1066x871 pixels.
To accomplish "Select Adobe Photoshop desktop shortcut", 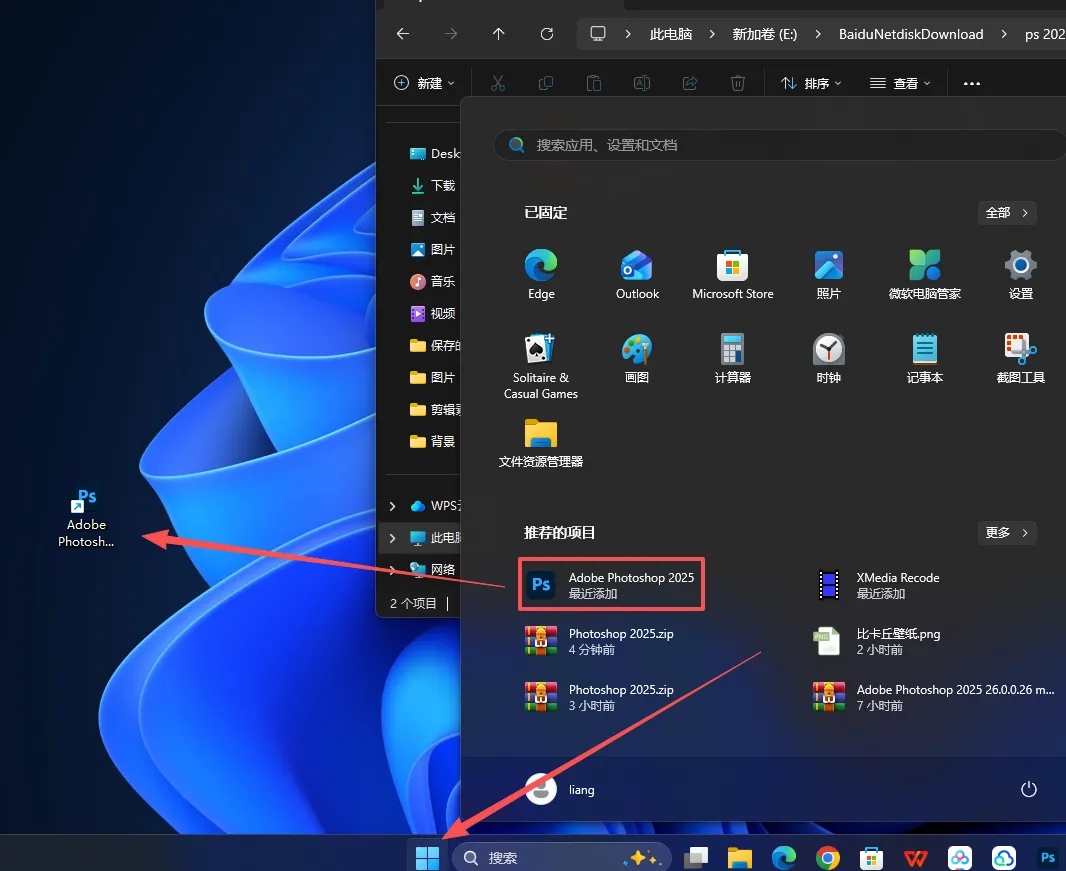I will click(x=86, y=518).
